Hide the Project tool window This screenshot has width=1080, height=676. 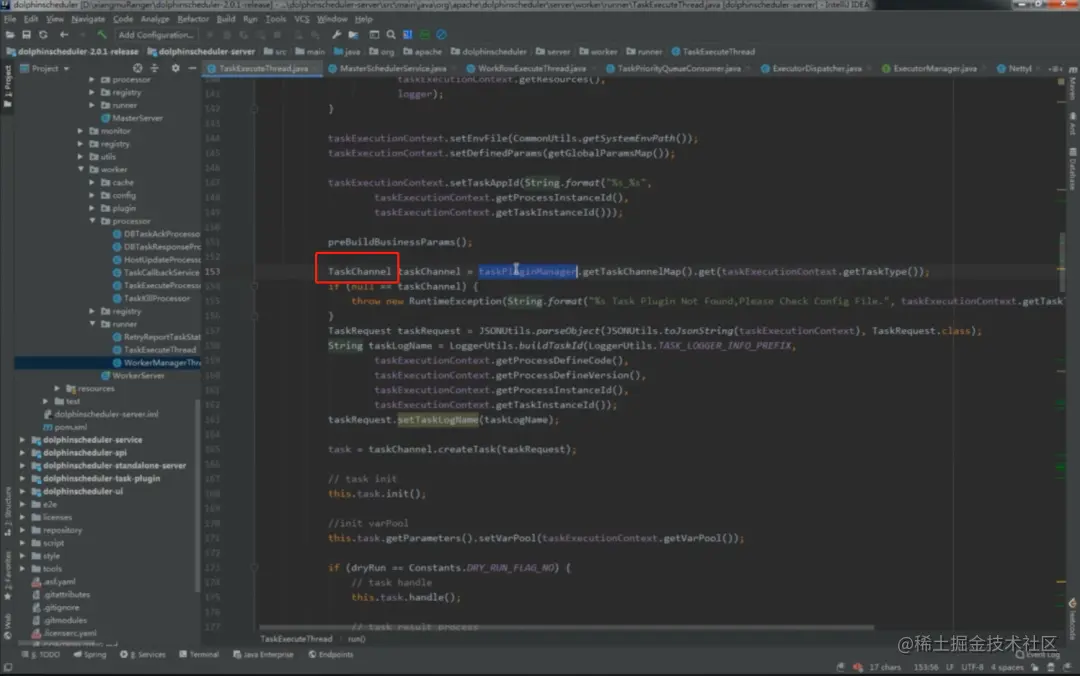[192, 68]
